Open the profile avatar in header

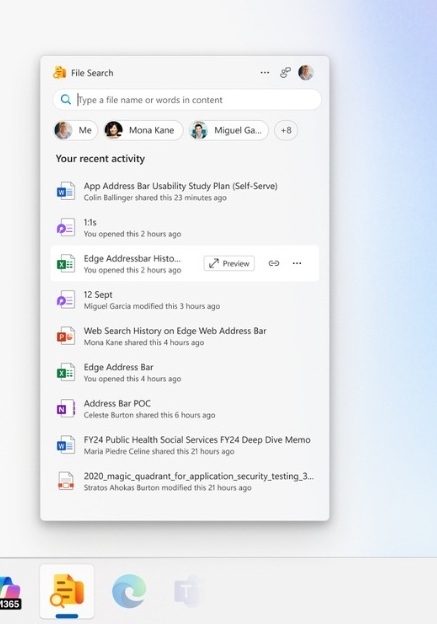306,72
